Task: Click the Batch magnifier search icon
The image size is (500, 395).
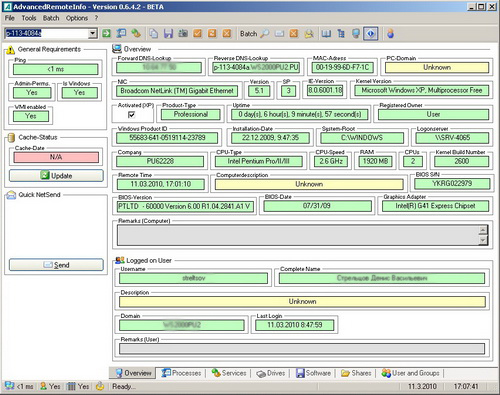Action: pos(265,33)
